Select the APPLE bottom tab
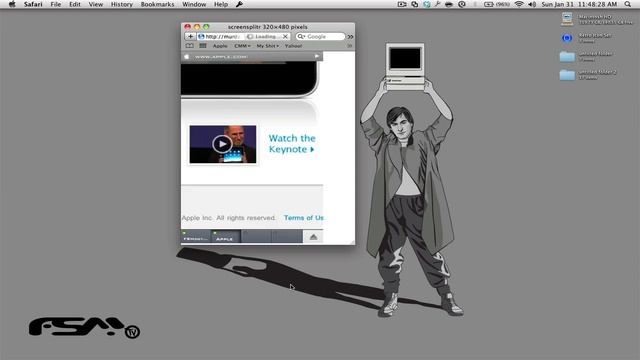Screen dimensions: 640x360 (225, 236)
